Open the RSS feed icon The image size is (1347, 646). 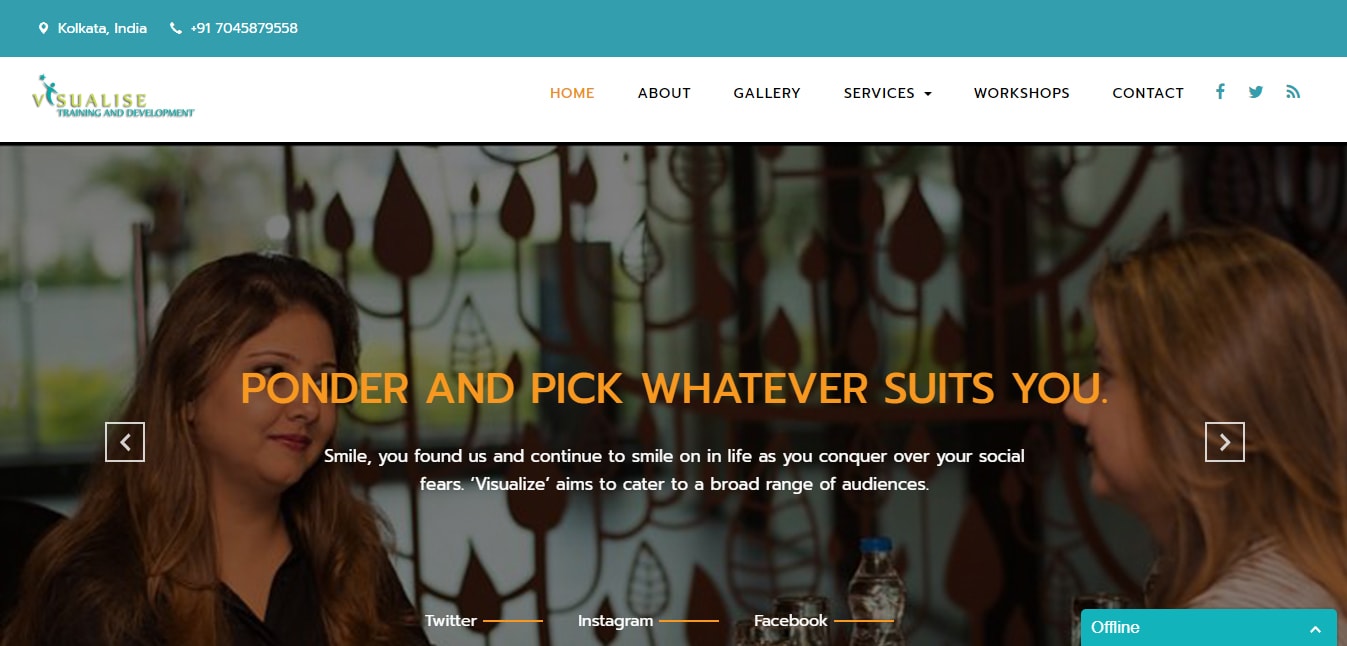(x=1293, y=92)
